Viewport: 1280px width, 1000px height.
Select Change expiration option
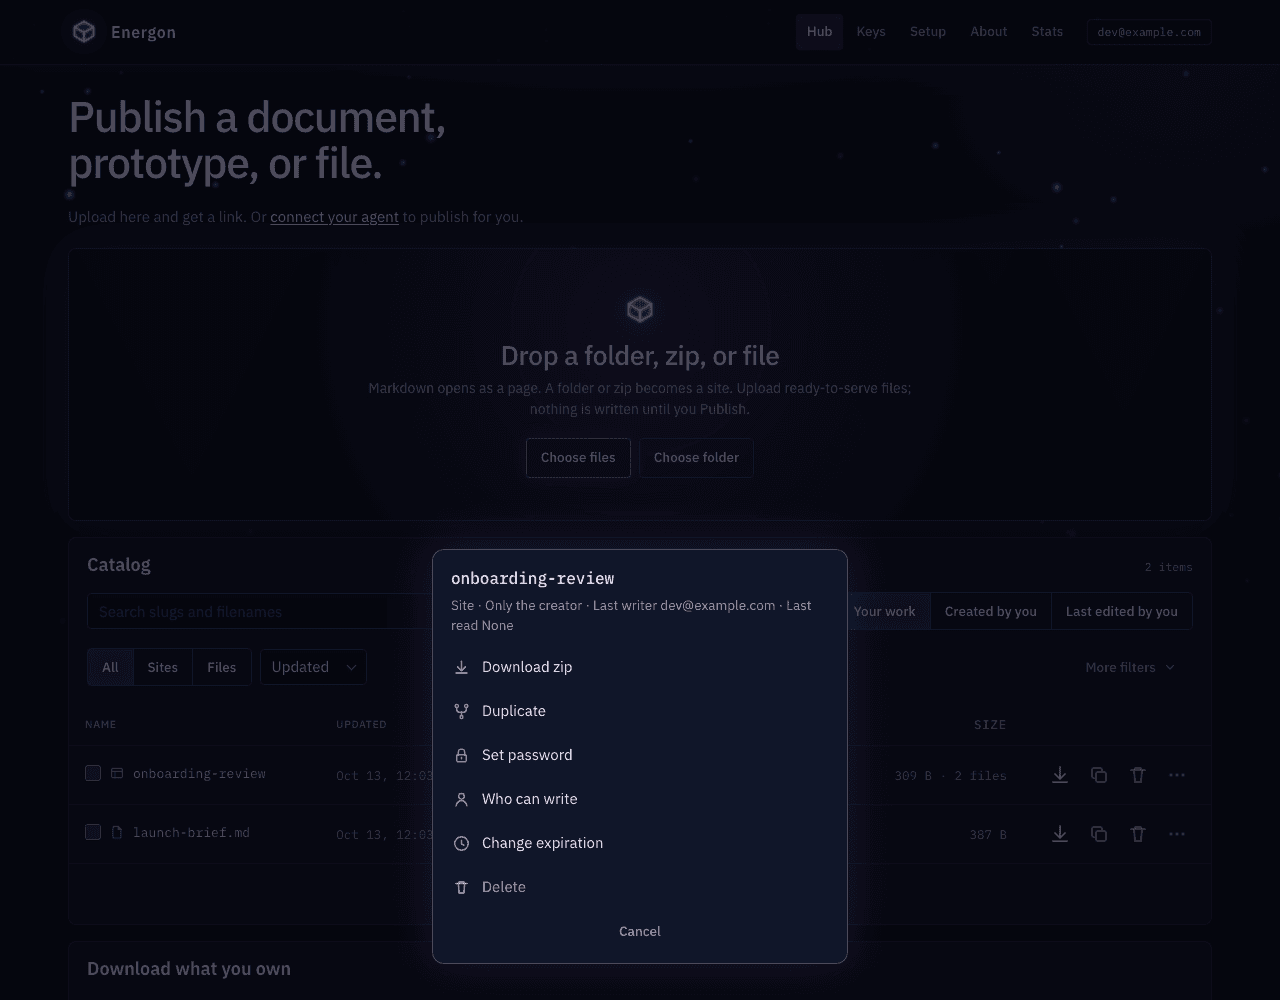click(x=640, y=843)
